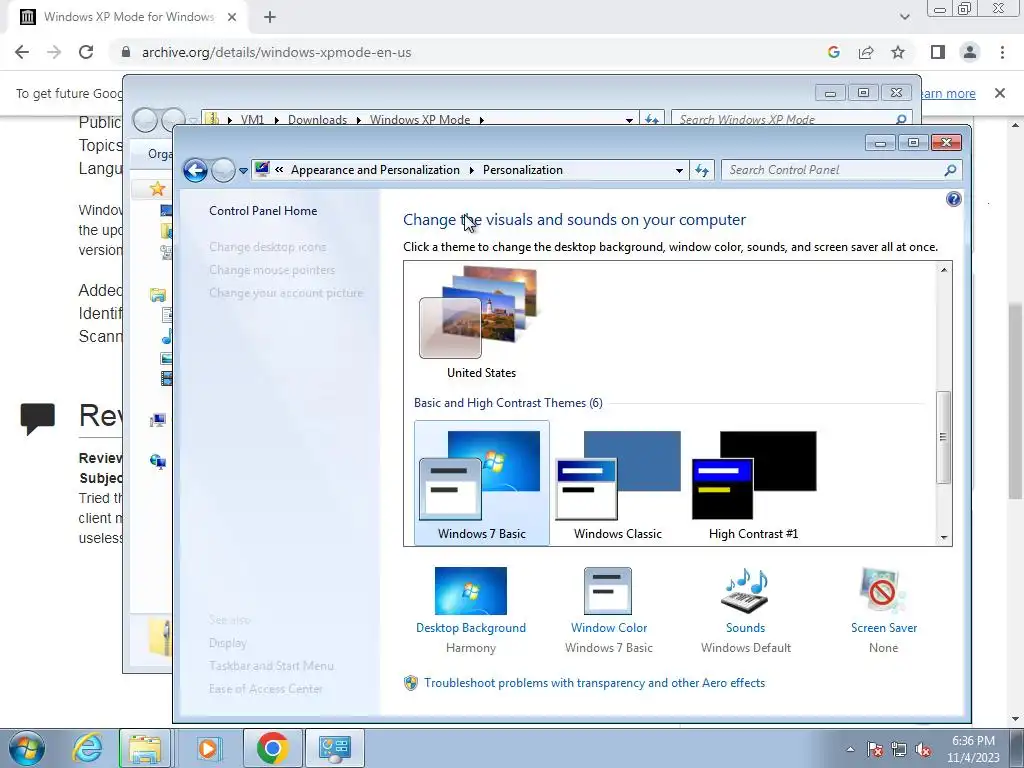Go back with the Control Panel back arrow
The image size is (1024, 768).
coord(195,170)
